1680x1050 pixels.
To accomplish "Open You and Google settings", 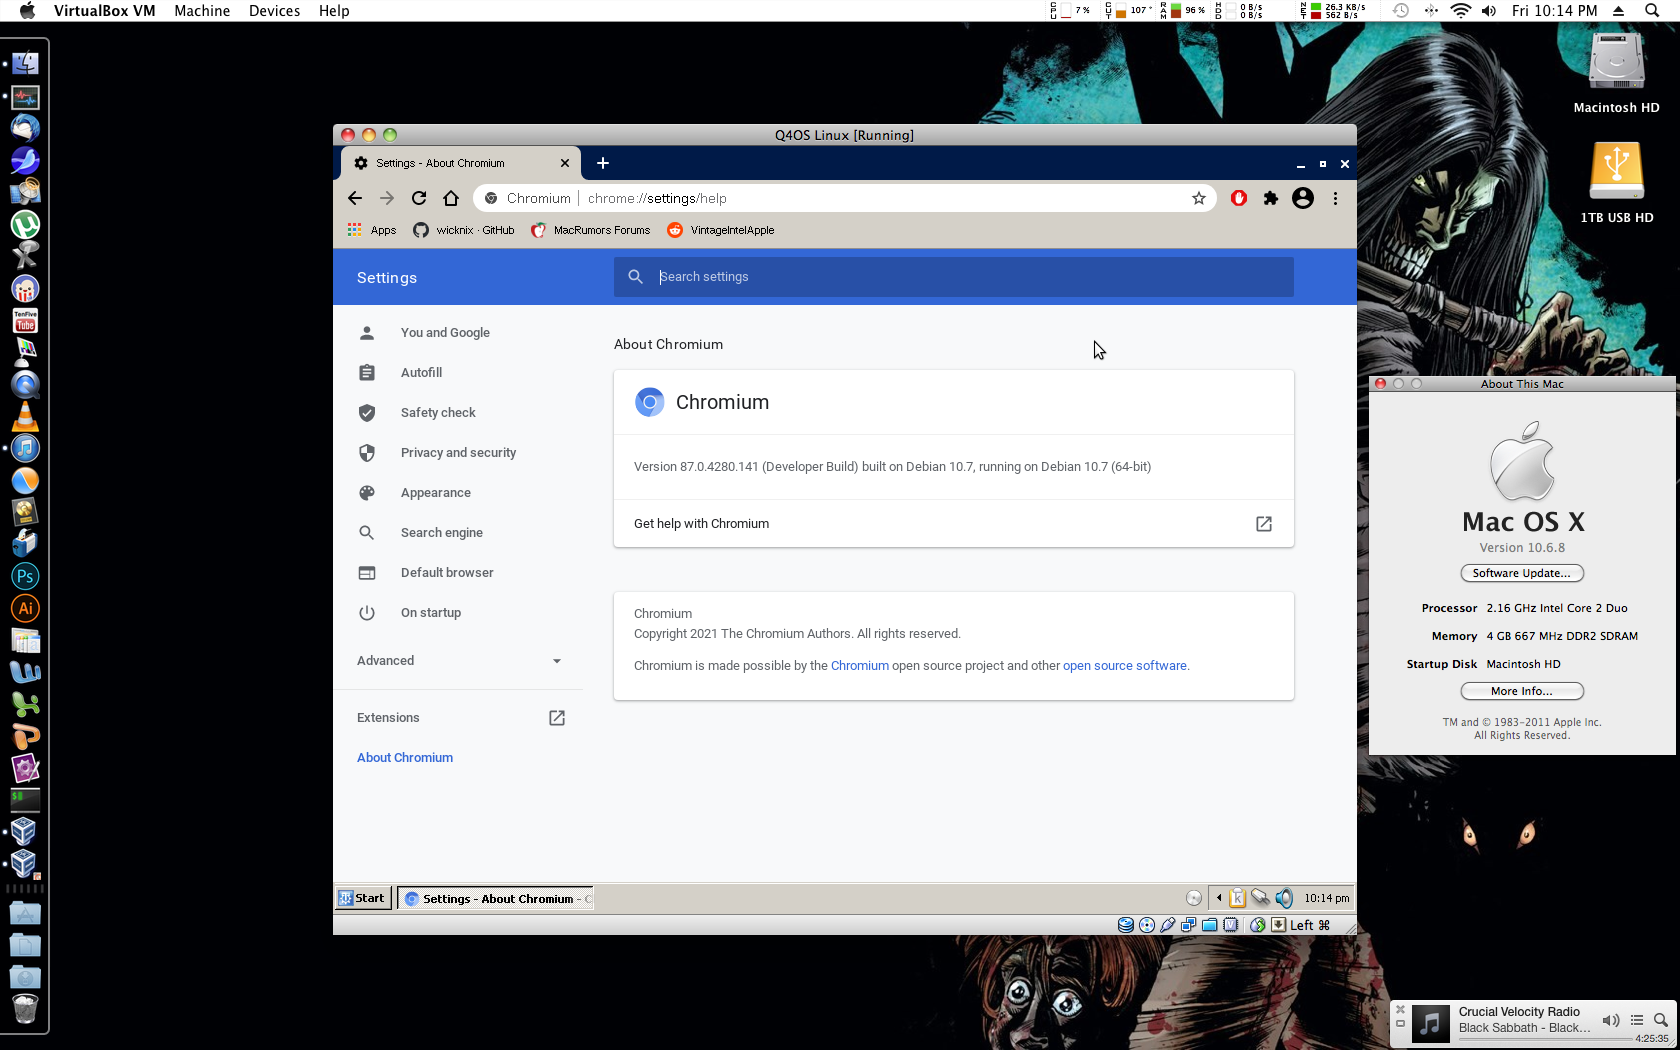I will [445, 333].
